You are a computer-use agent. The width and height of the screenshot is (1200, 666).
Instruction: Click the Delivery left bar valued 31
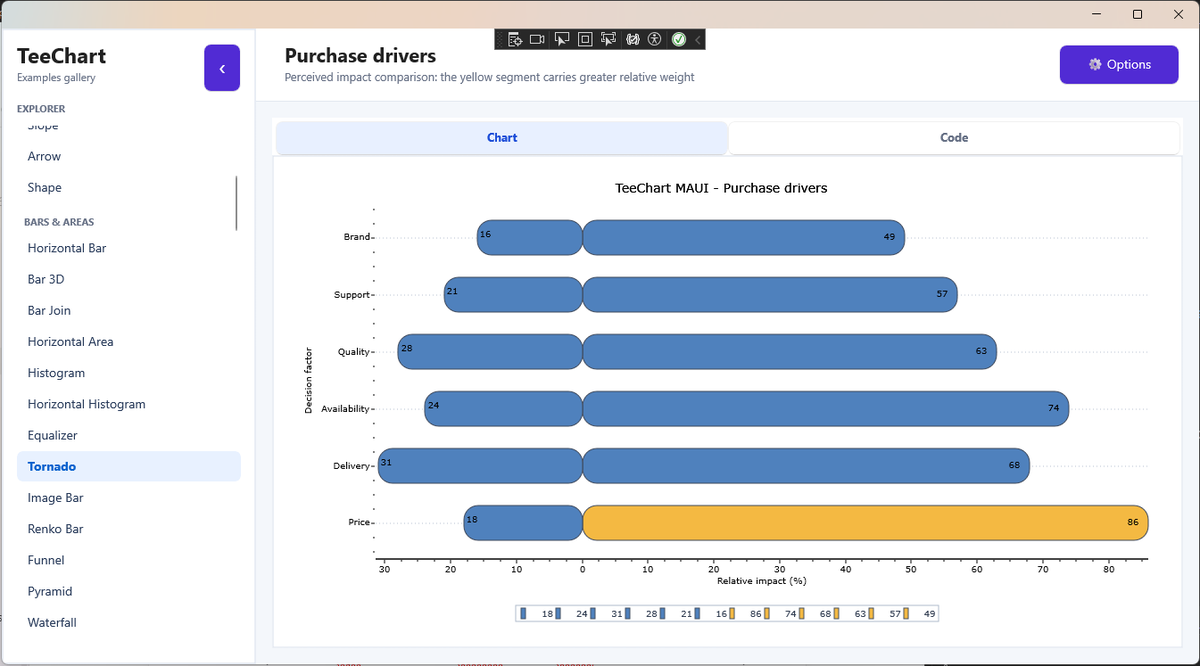pos(480,466)
